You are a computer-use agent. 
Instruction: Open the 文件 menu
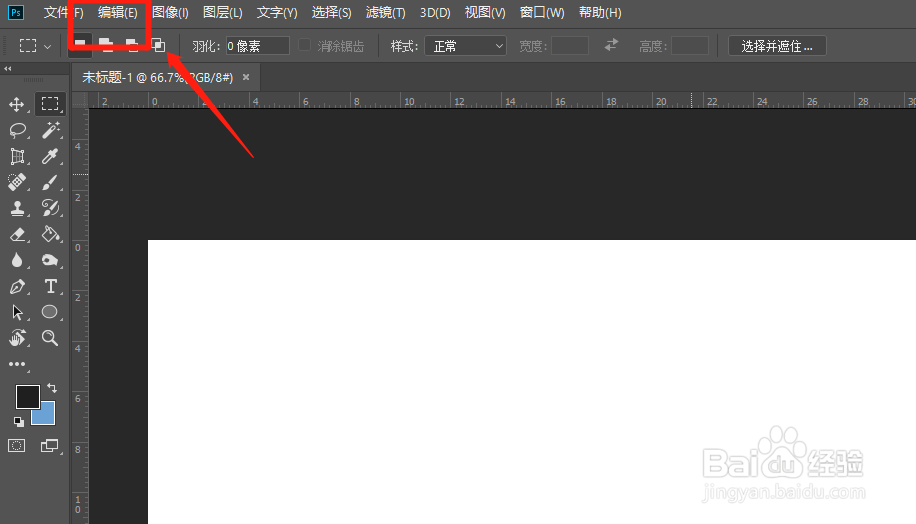pos(64,12)
